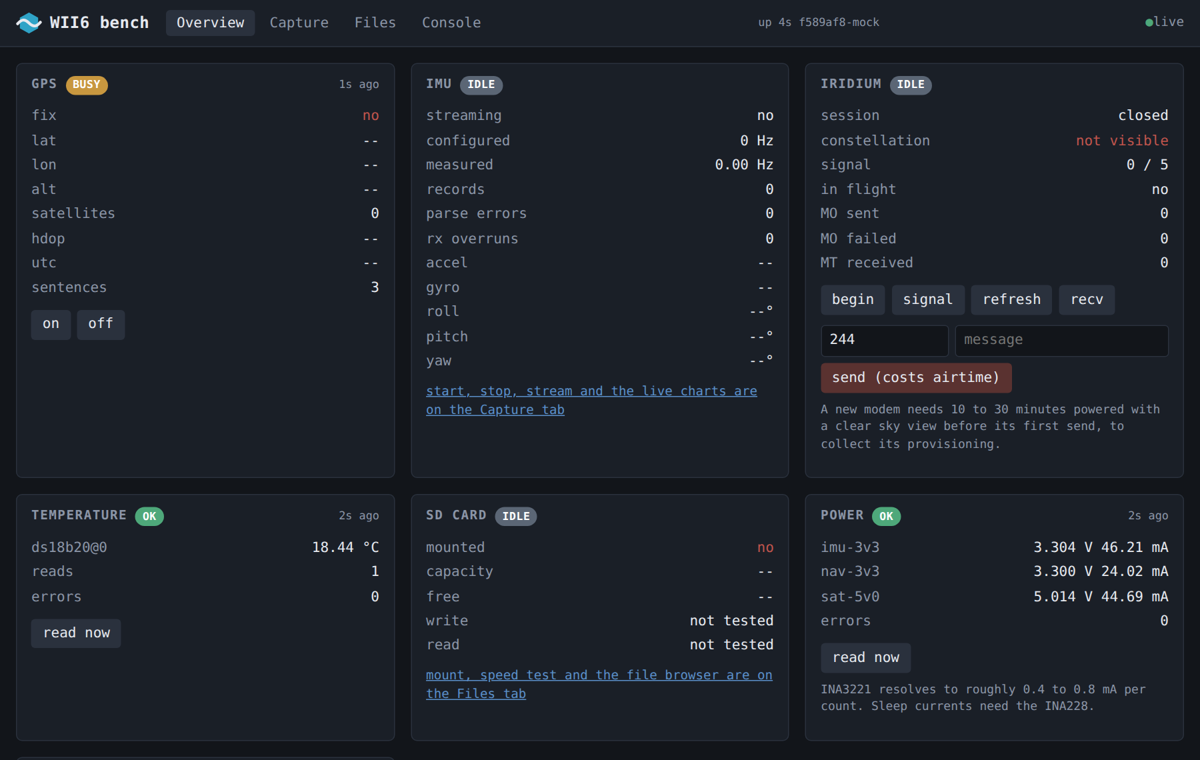Click the Iridium session value 'closed'
The height and width of the screenshot is (760, 1200).
(1143, 116)
